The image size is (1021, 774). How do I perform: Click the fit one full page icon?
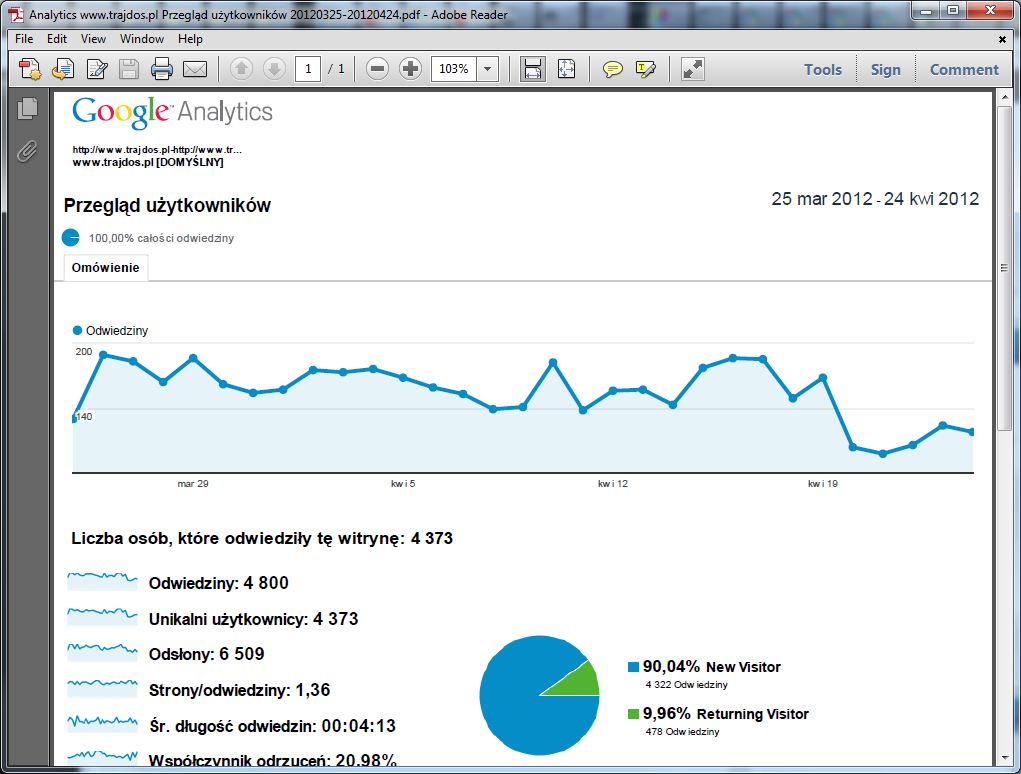pyautogui.click(x=566, y=69)
